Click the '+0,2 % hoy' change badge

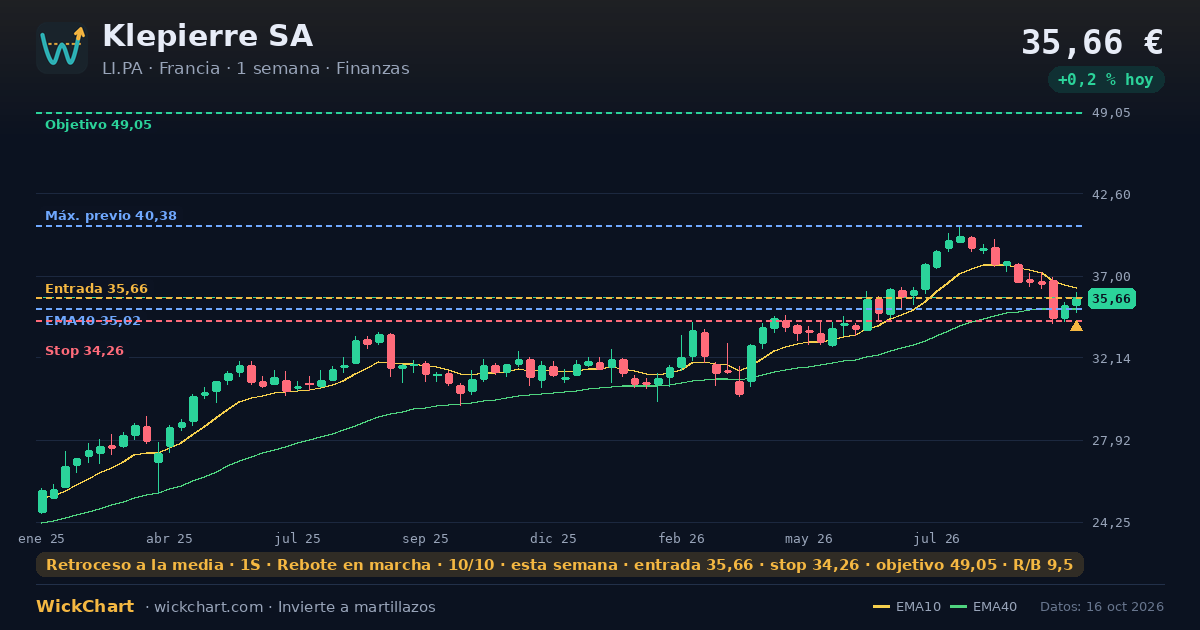click(x=1105, y=80)
